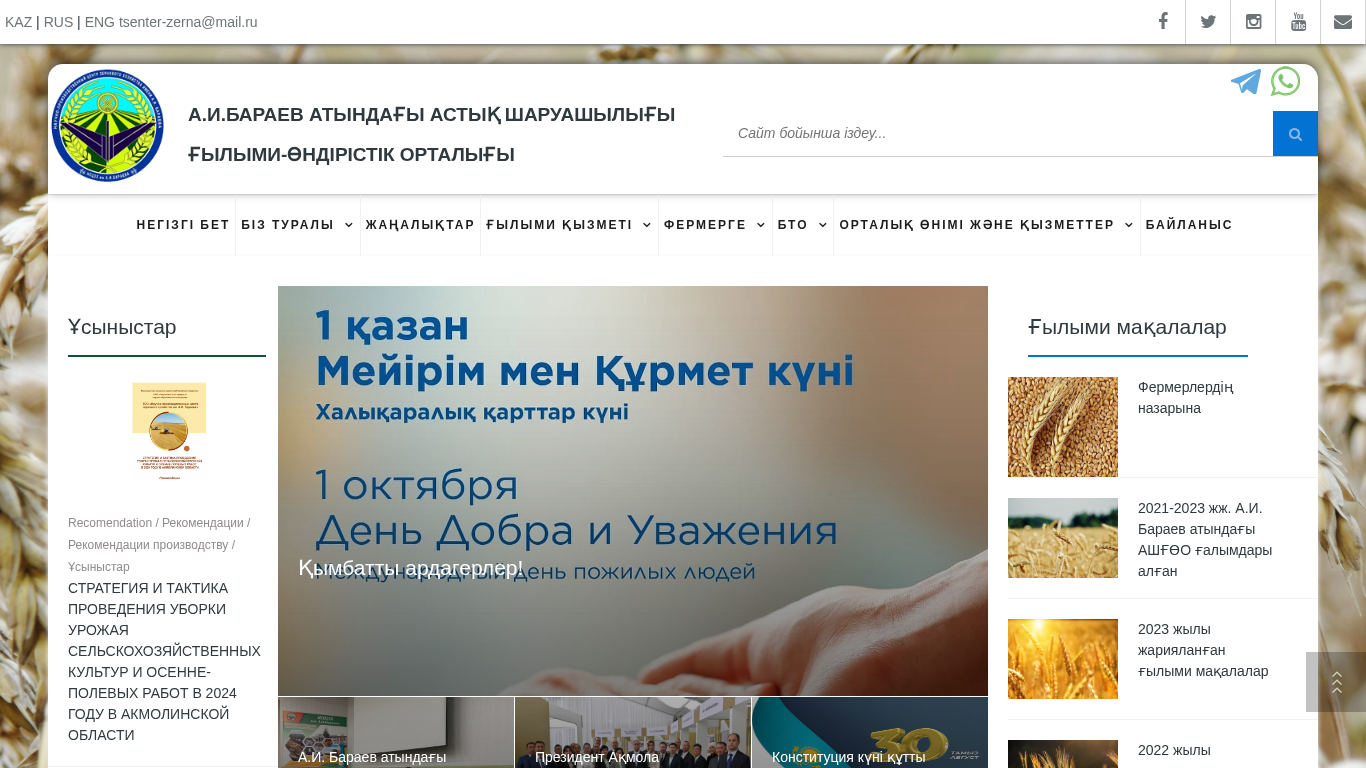This screenshot has width=1366, height=768.
Task: Open the БТО menu item
Action: 793,225
